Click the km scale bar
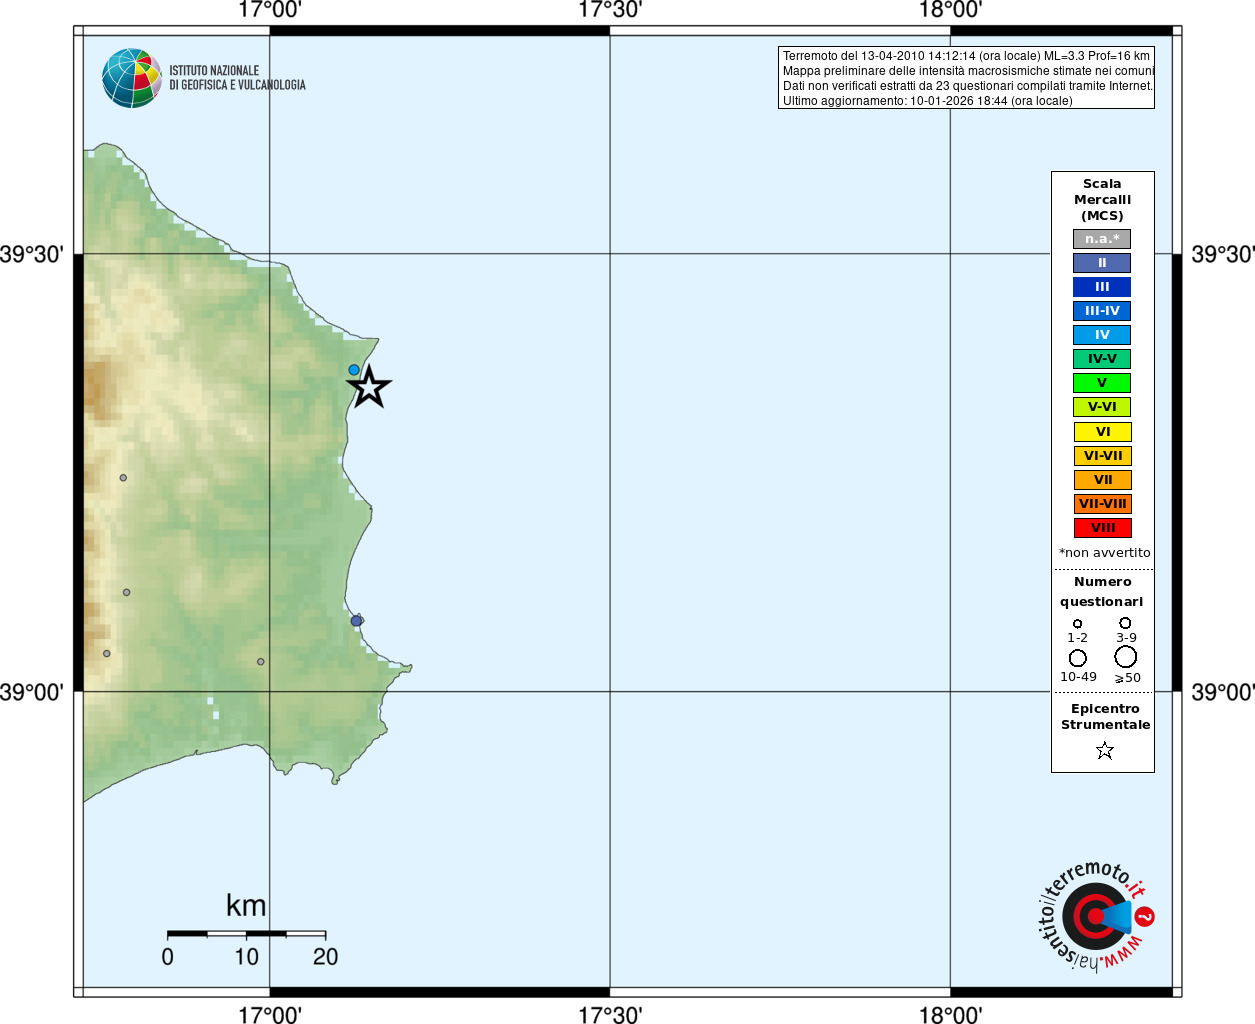Screen dimensions: 1255x1024 (246, 934)
